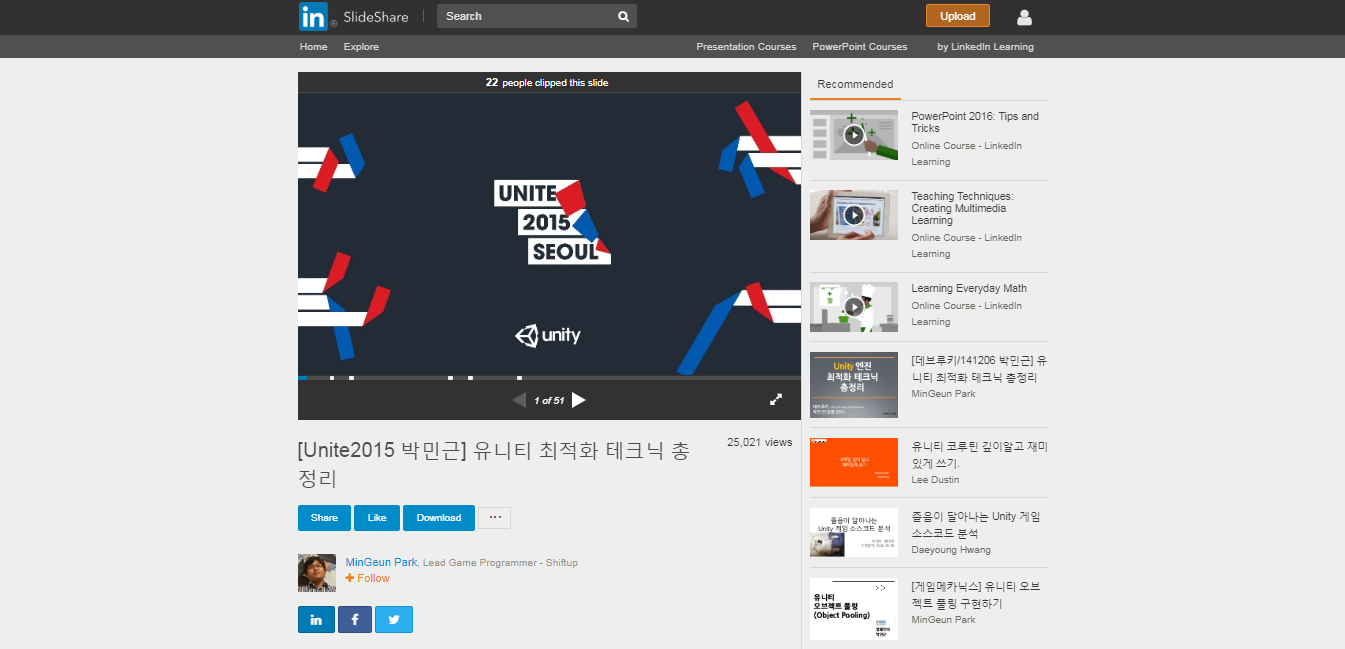Open the Home menu item
This screenshot has height=649, width=1345.
pos(313,47)
